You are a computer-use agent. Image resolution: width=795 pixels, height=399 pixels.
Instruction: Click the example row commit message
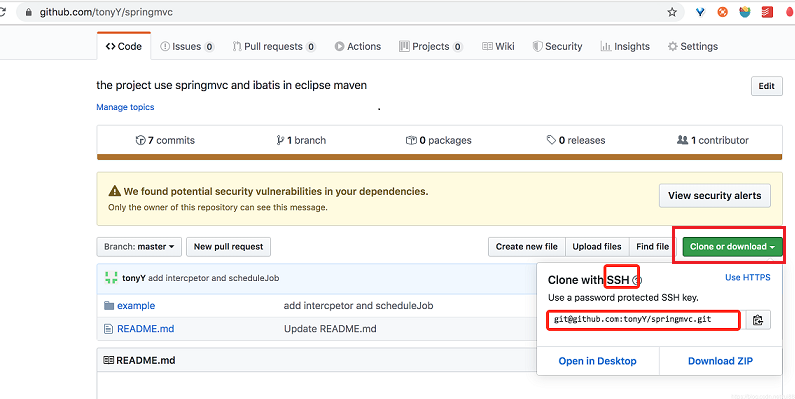(358, 306)
